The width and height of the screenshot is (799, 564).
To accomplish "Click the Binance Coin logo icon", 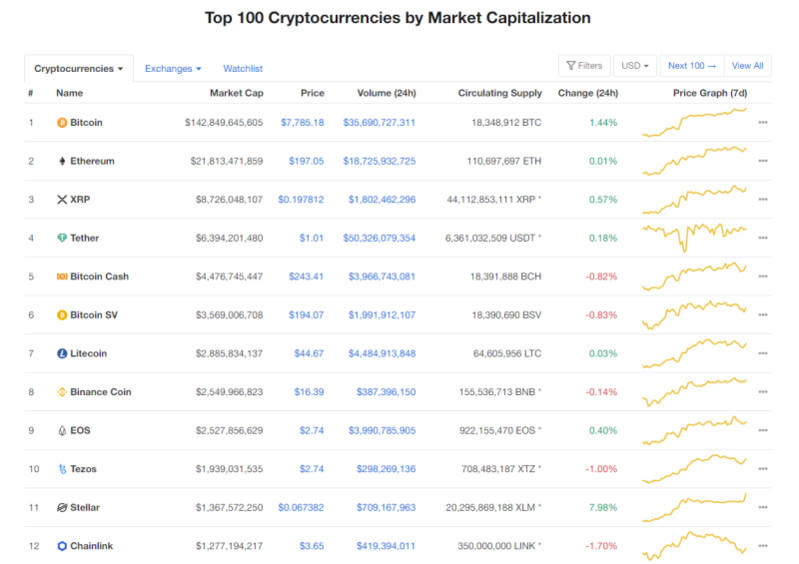I will point(62,392).
